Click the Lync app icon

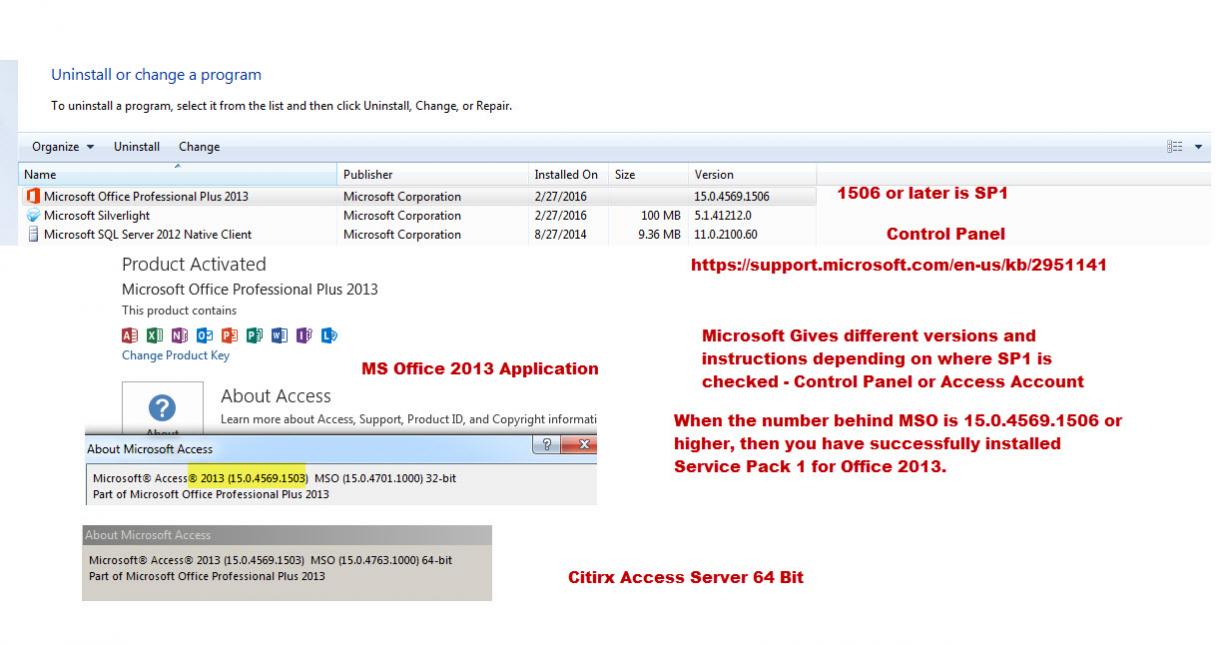click(x=326, y=335)
